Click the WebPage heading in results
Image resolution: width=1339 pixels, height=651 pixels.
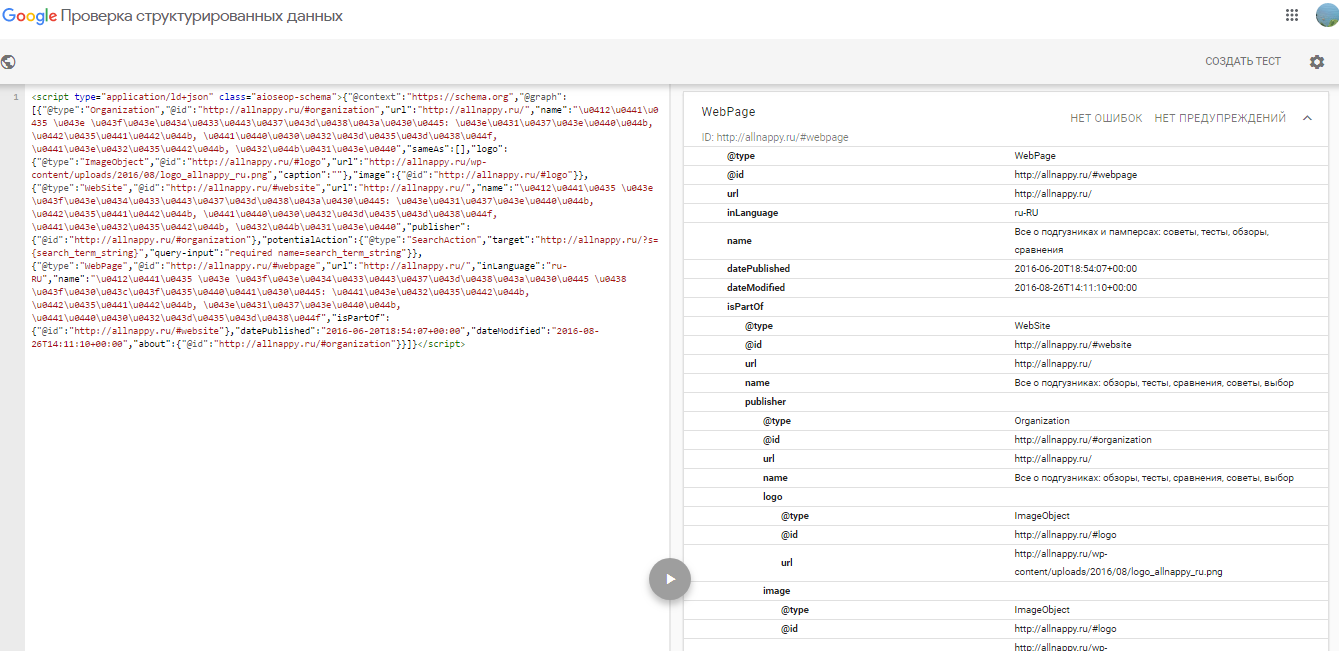click(x=728, y=112)
